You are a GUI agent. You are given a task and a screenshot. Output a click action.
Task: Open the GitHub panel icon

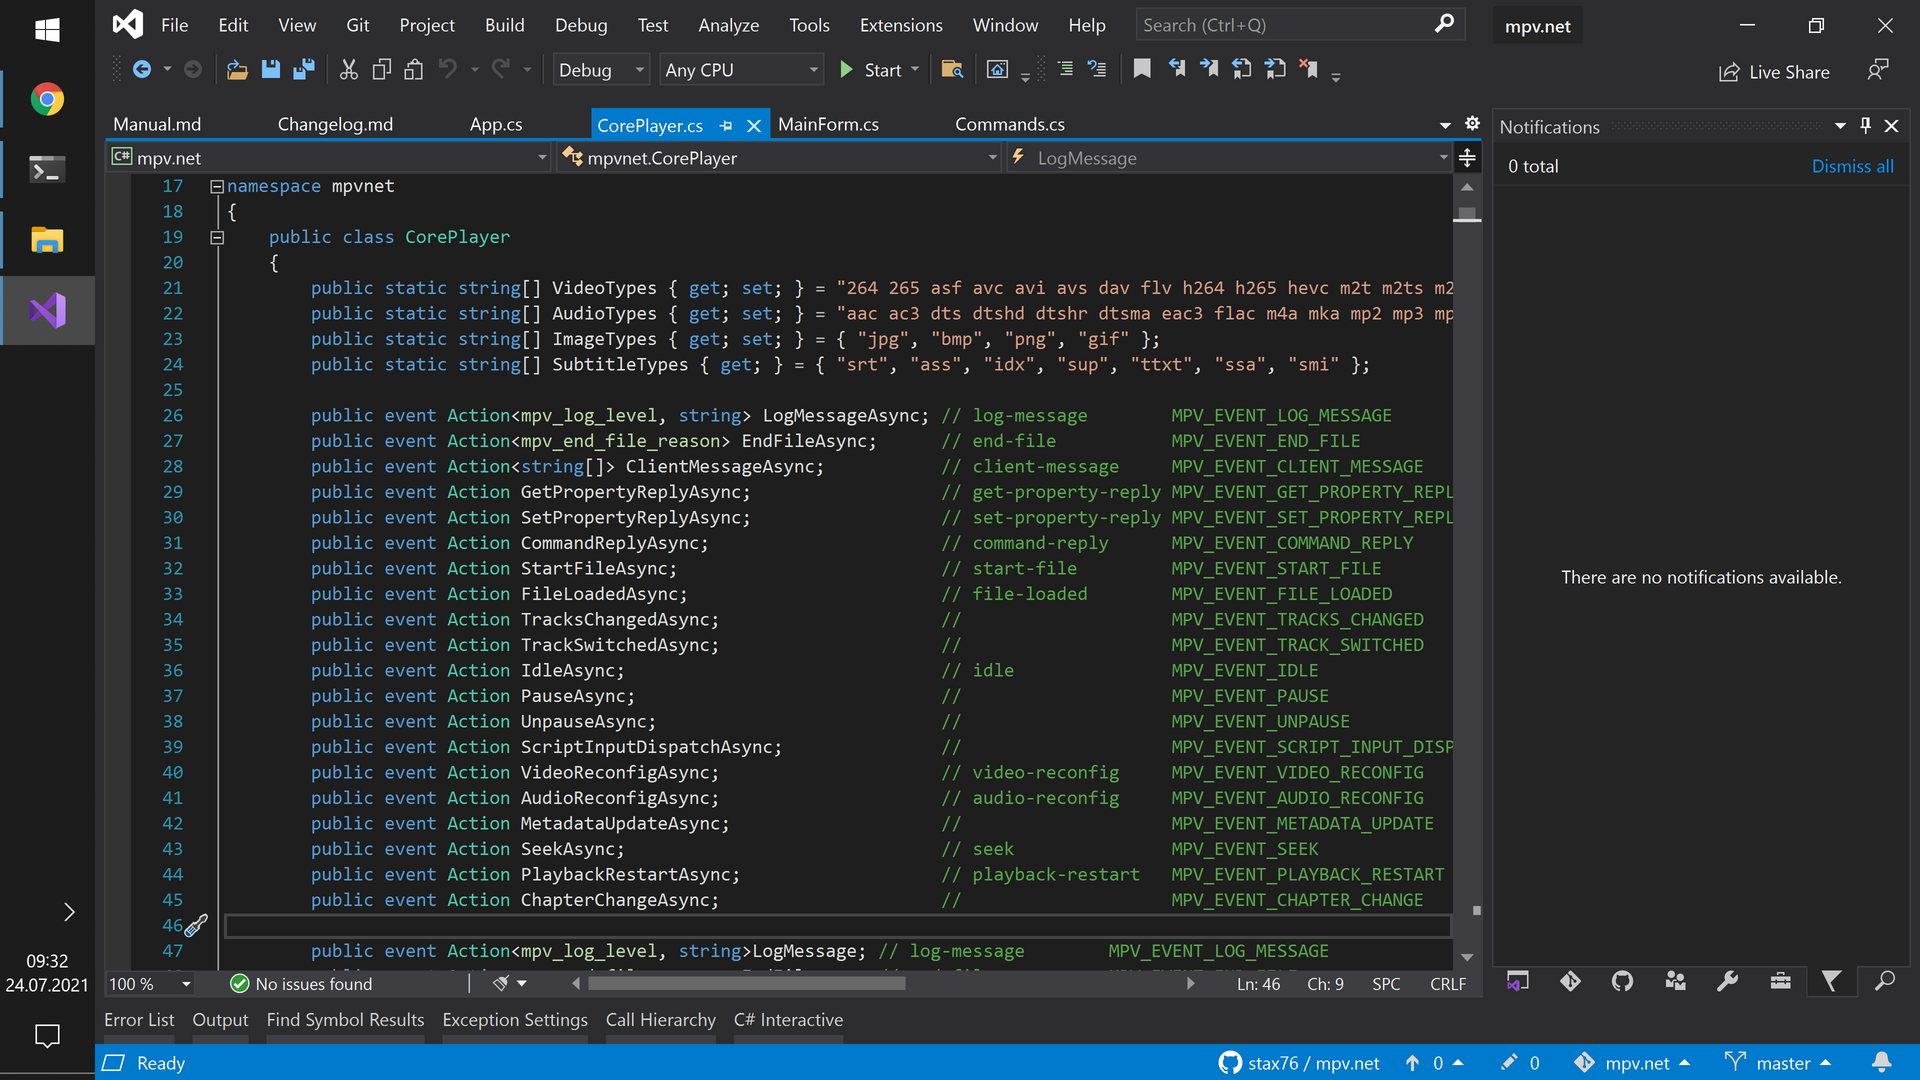(1622, 982)
